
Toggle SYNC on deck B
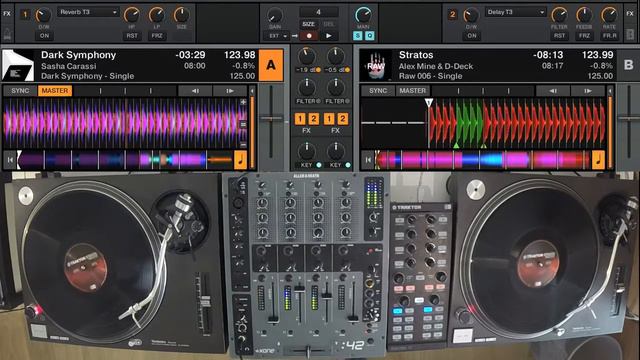378,91
